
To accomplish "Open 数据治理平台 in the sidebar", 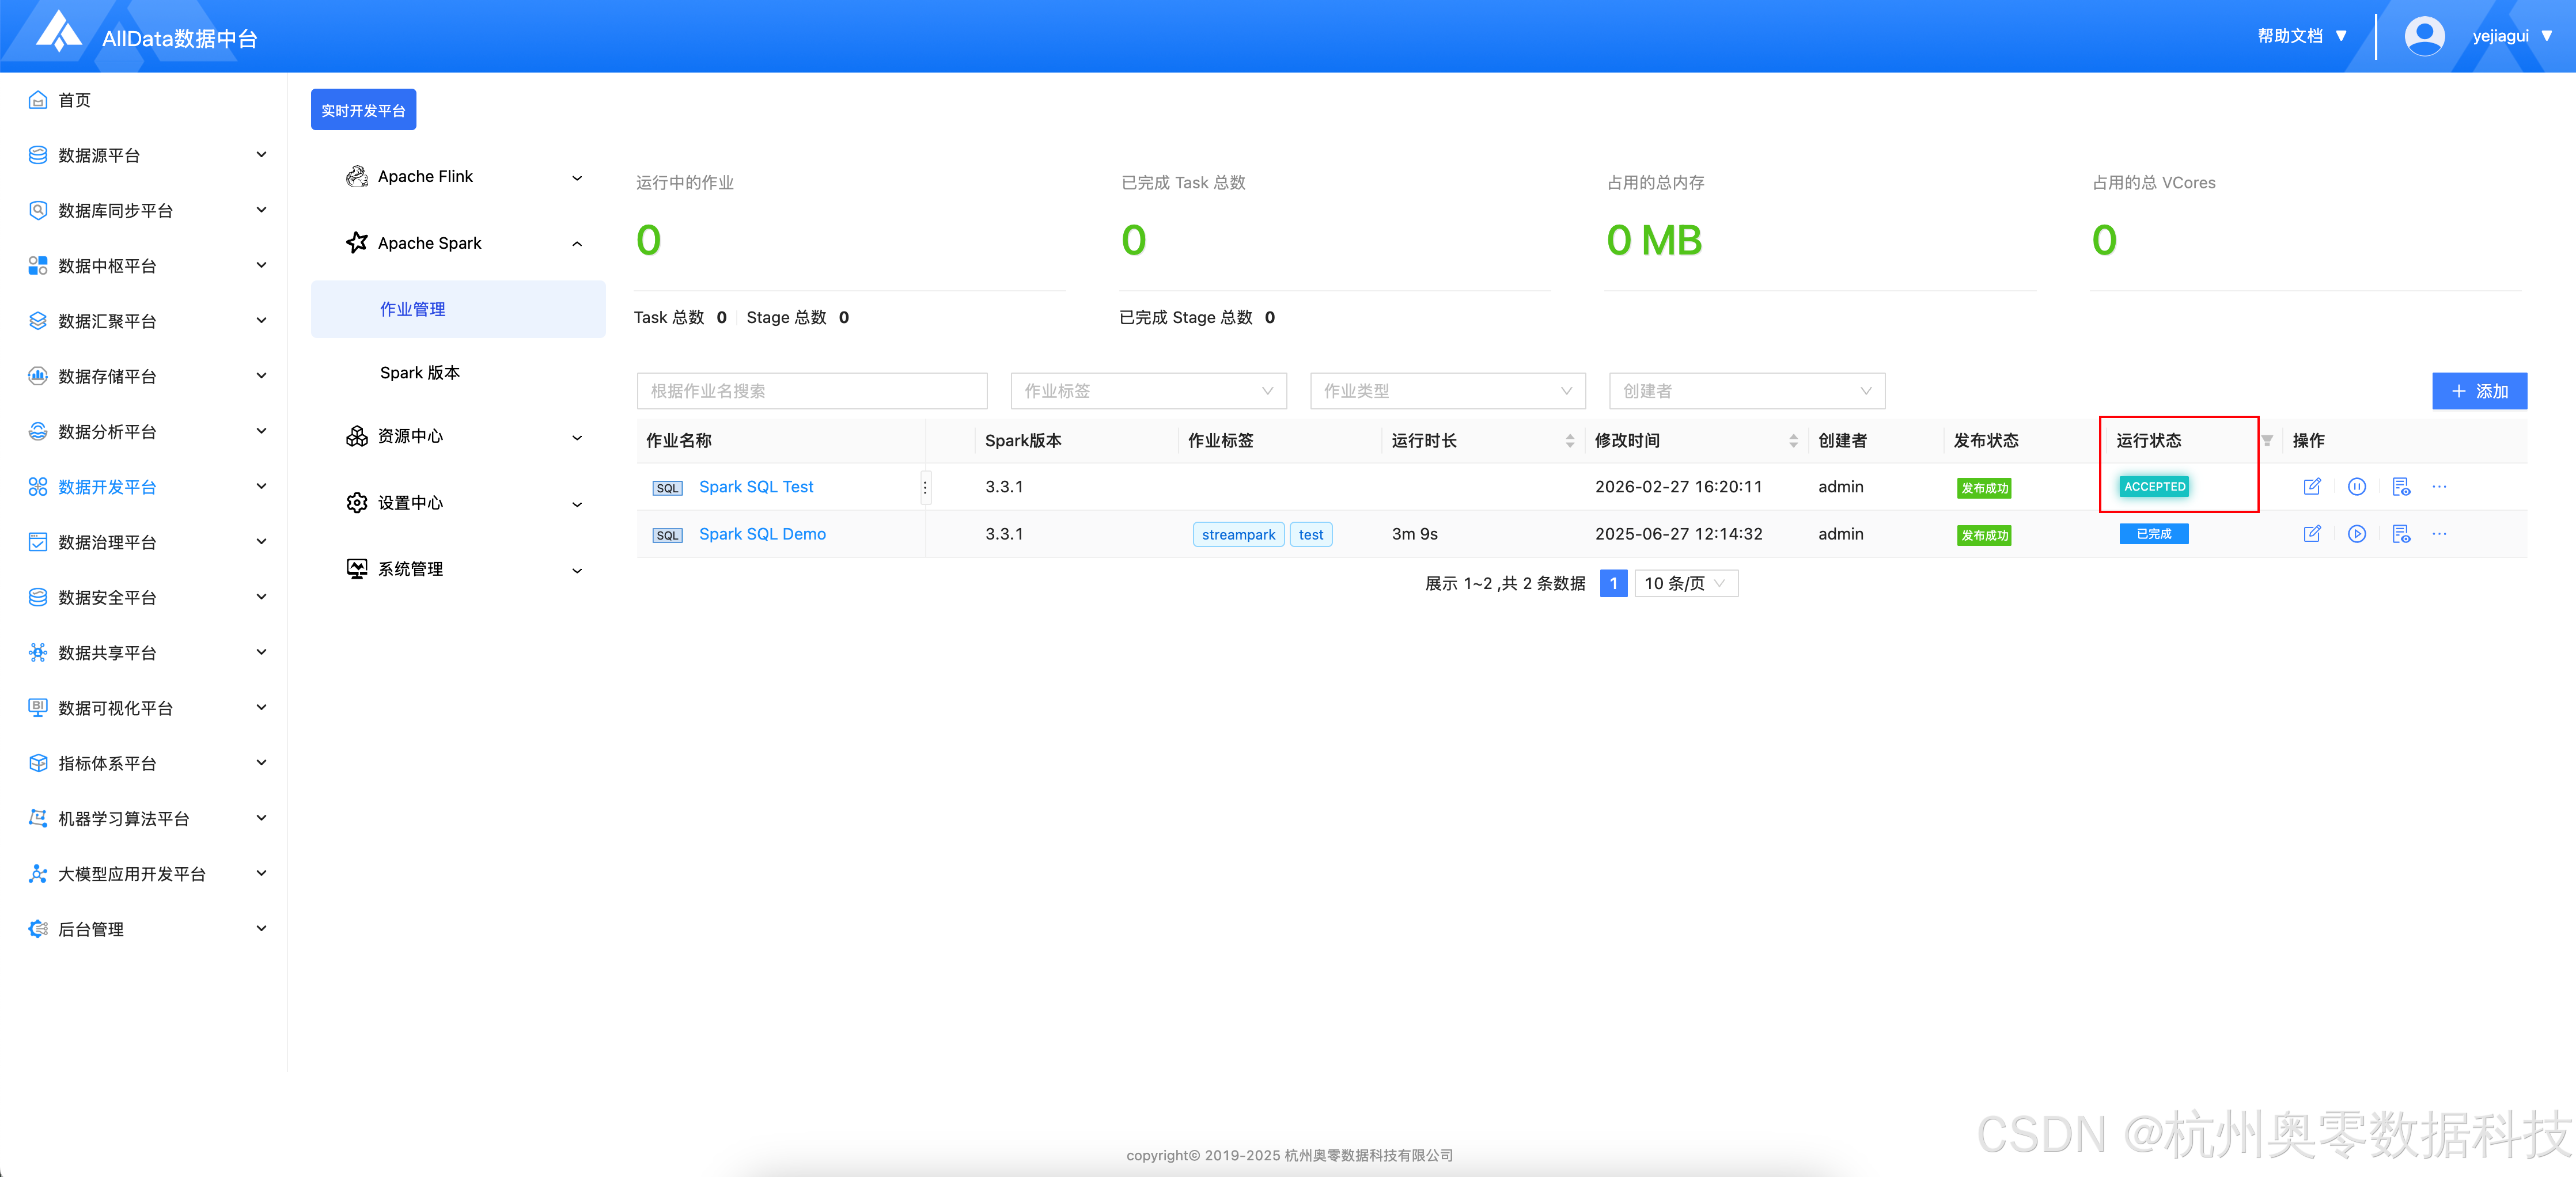I will point(108,542).
